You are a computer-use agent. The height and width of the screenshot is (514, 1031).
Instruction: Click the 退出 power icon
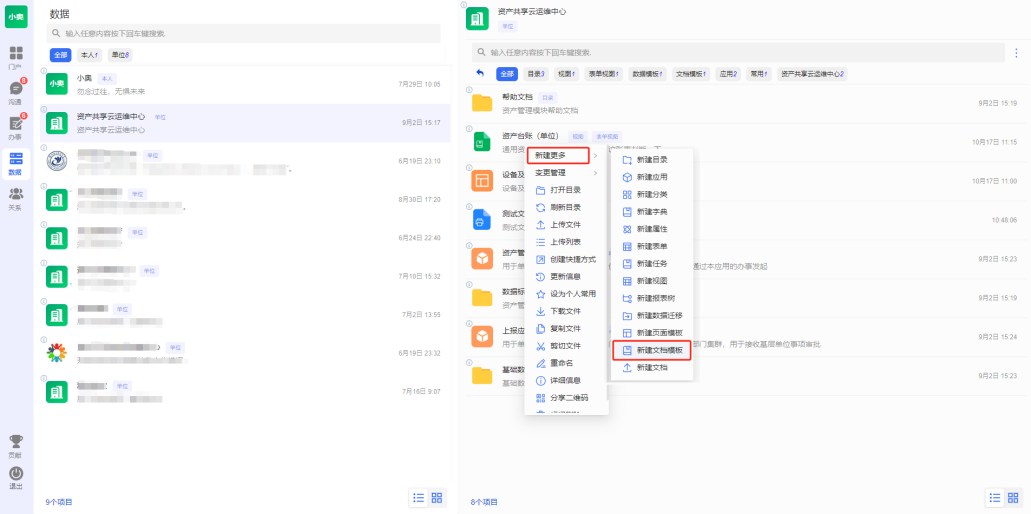(15, 476)
